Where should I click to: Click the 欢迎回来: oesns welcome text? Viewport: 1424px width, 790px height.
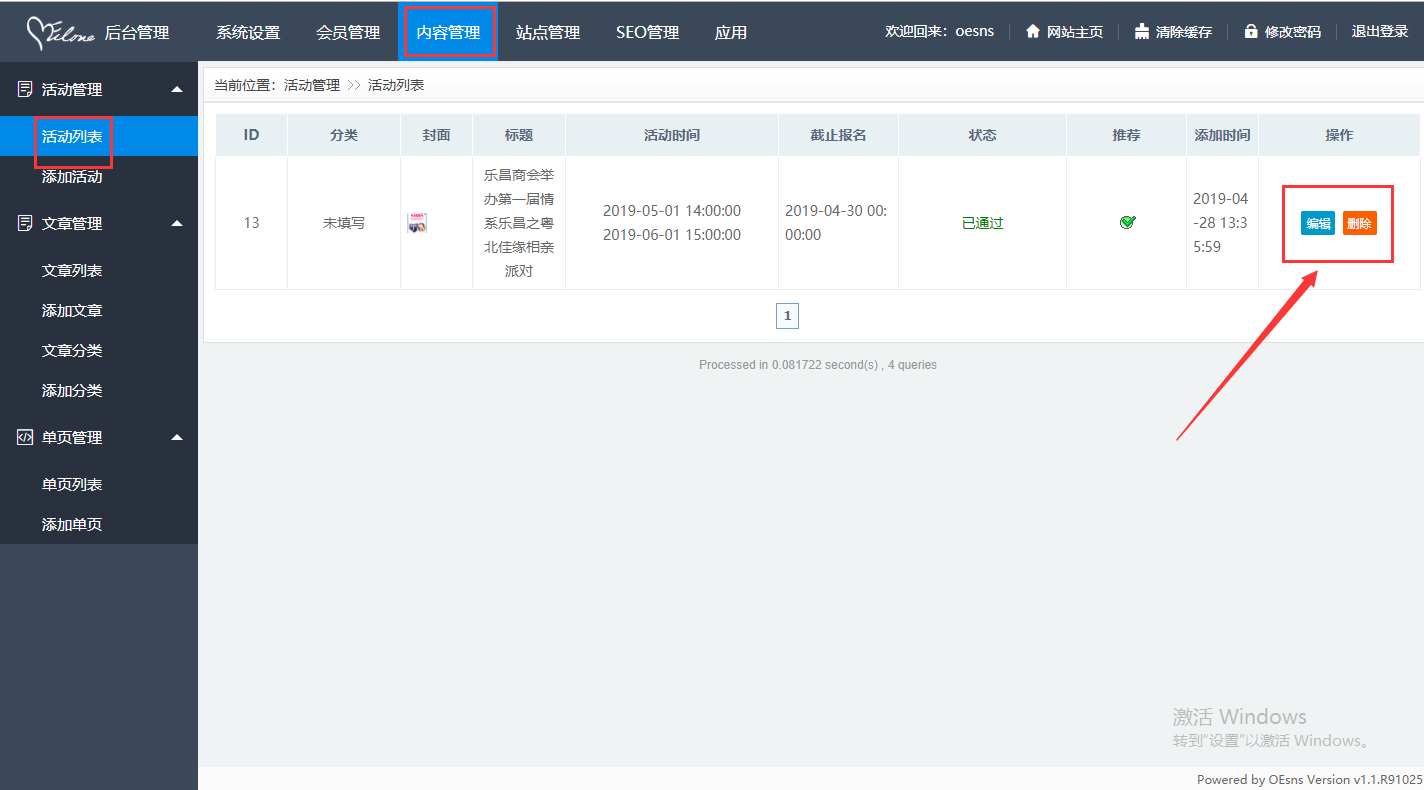click(x=940, y=32)
